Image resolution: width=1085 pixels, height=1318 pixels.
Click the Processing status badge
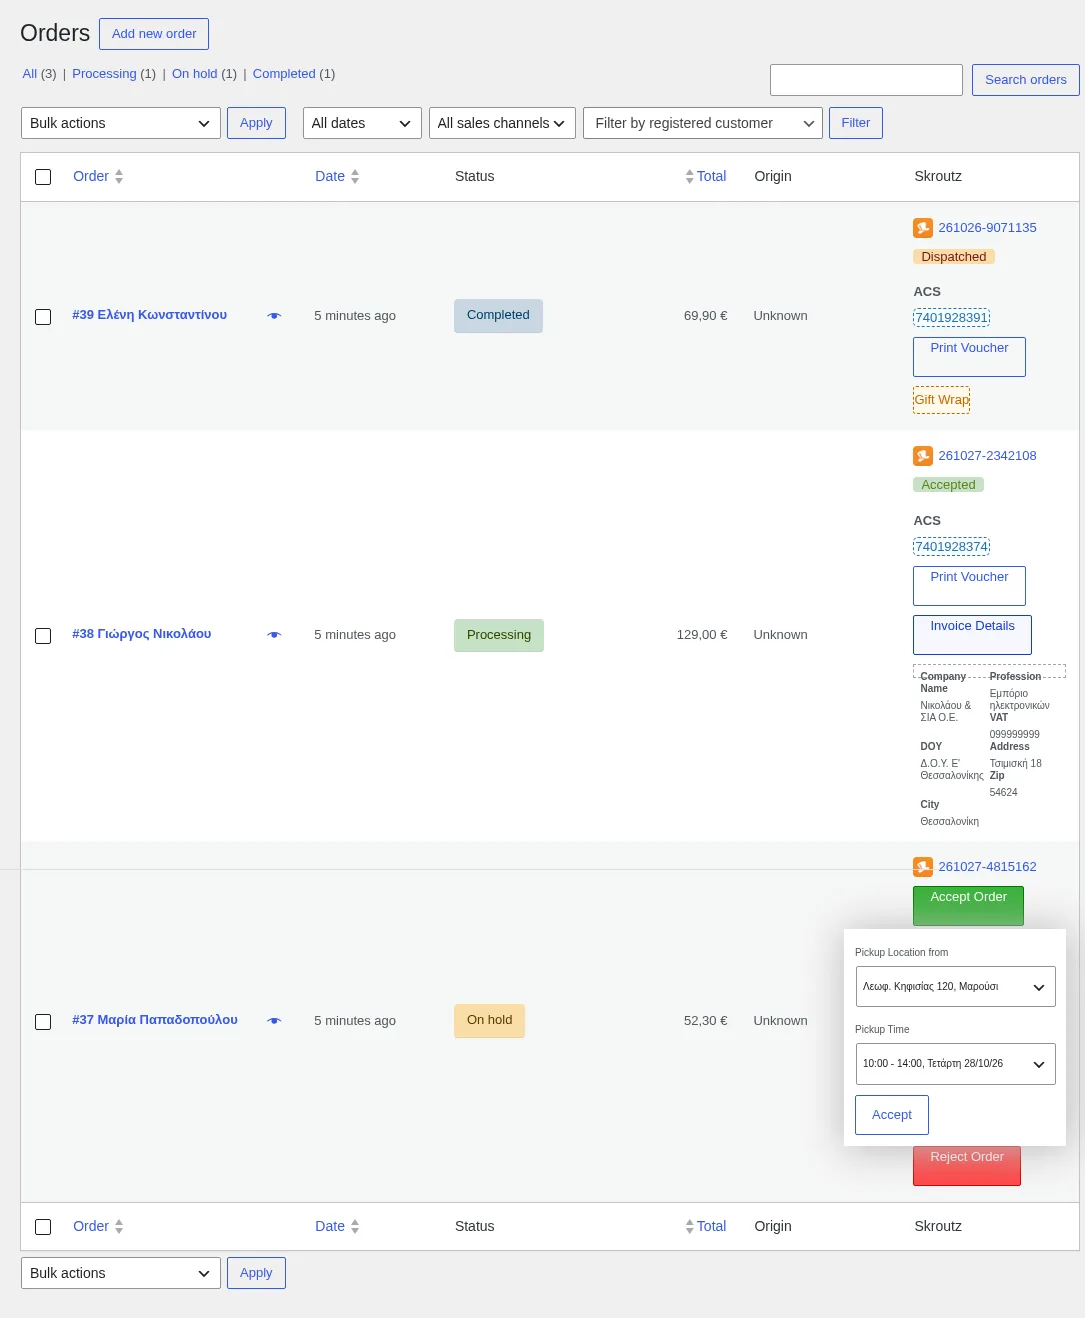(x=499, y=636)
